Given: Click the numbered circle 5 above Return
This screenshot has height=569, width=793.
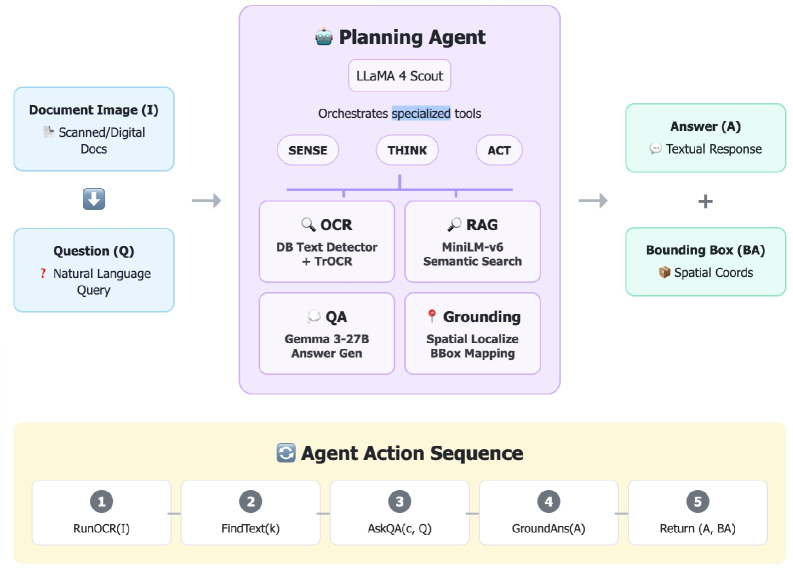Looking at the screenshot, I should (697, 502).
